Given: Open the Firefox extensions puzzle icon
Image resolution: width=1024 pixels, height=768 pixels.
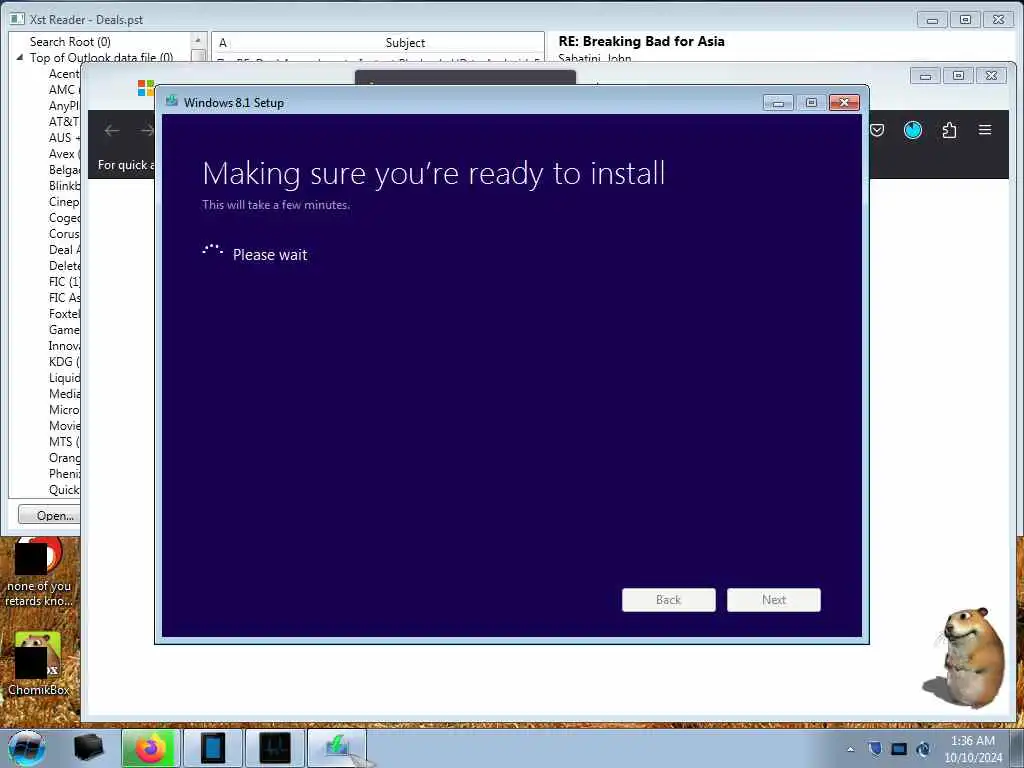Looking at the screenshot, I should pos(950,130).
